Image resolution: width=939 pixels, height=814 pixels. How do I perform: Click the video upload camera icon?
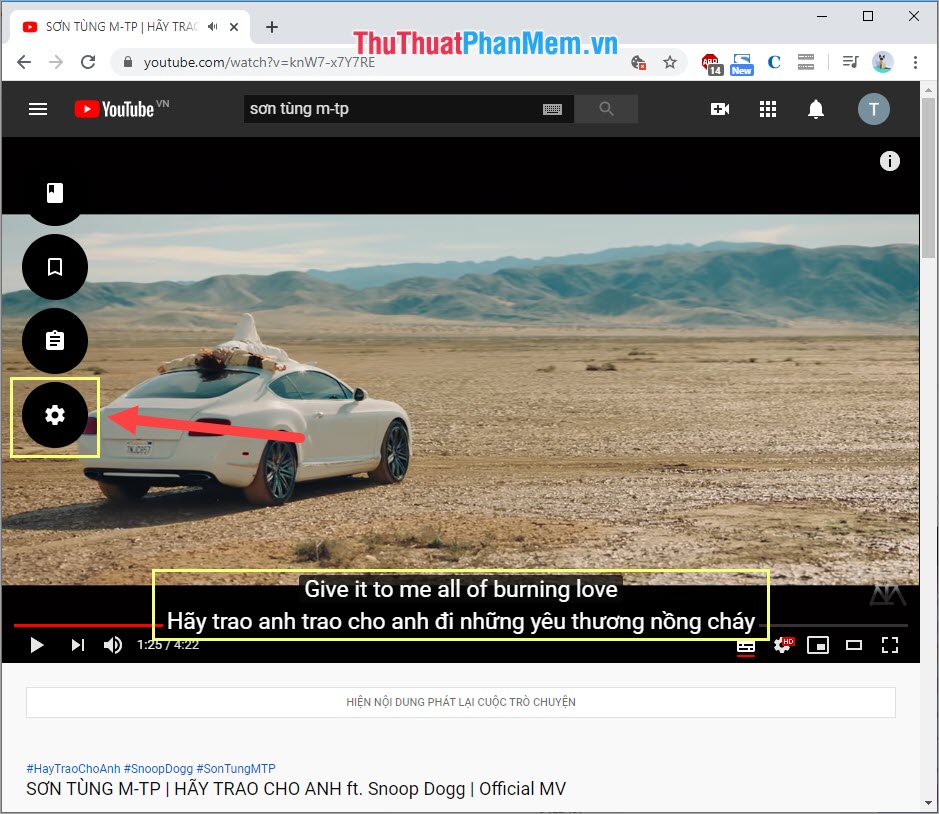coord(719,108)
